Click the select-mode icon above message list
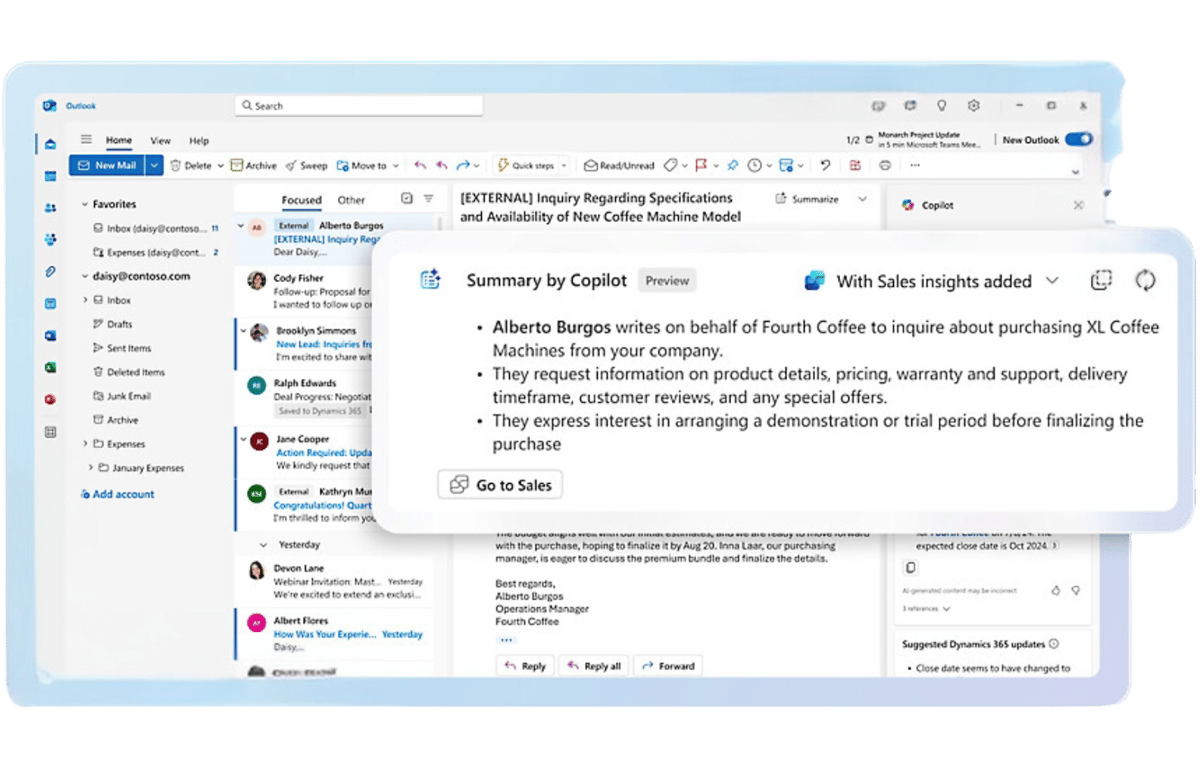The height and width of the screenshot is (757, 1200). (406, 199)
